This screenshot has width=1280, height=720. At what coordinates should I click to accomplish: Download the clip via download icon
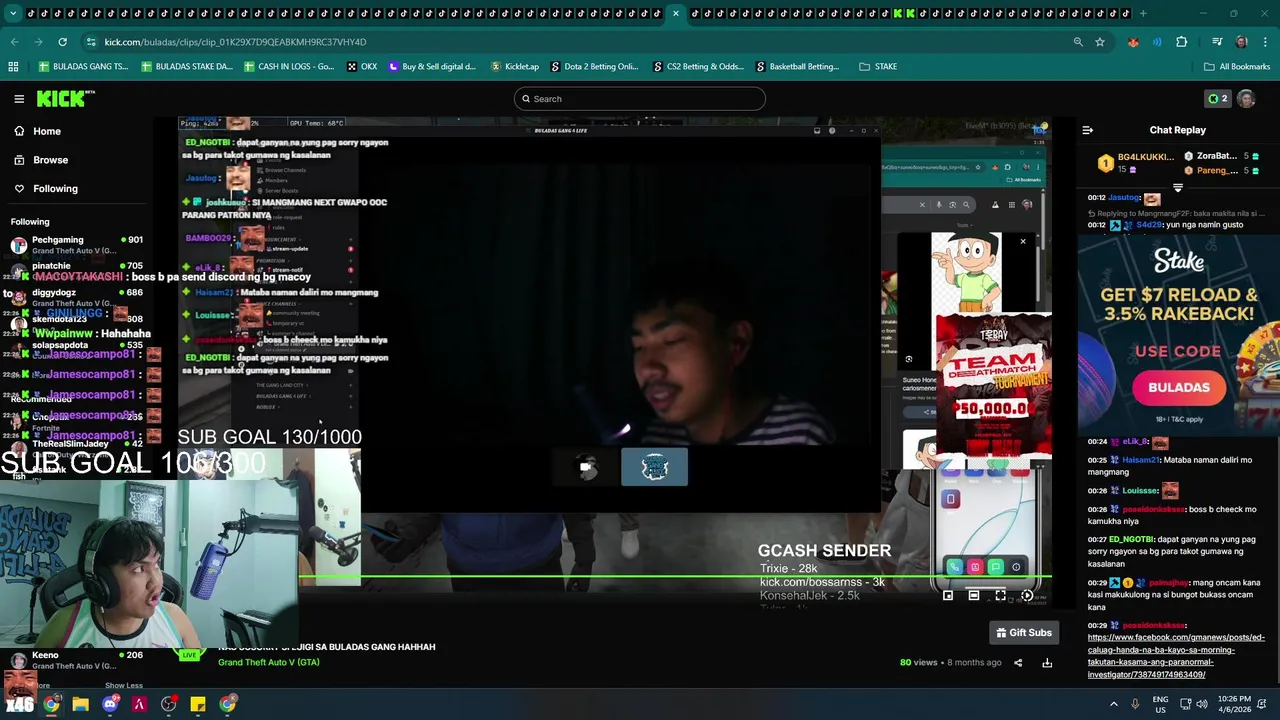[x=1047, y=663]
